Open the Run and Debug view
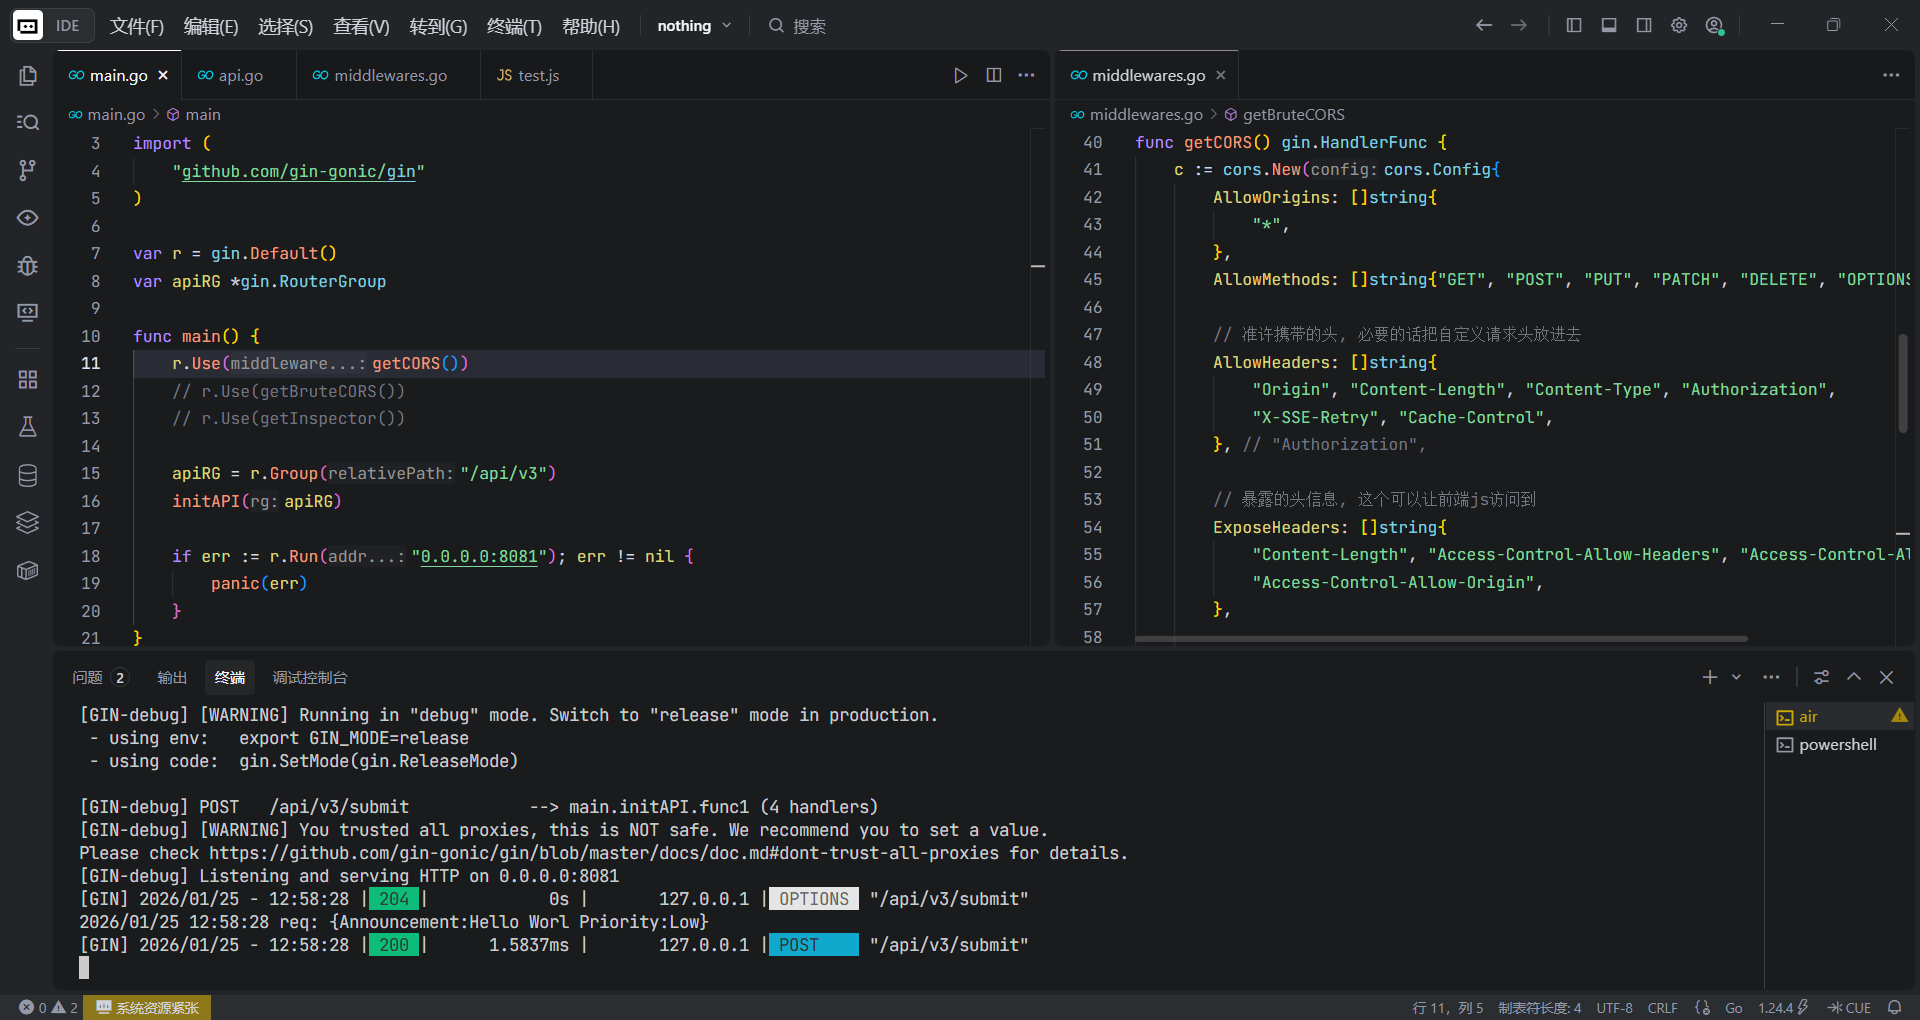 (x=28, y=265)
